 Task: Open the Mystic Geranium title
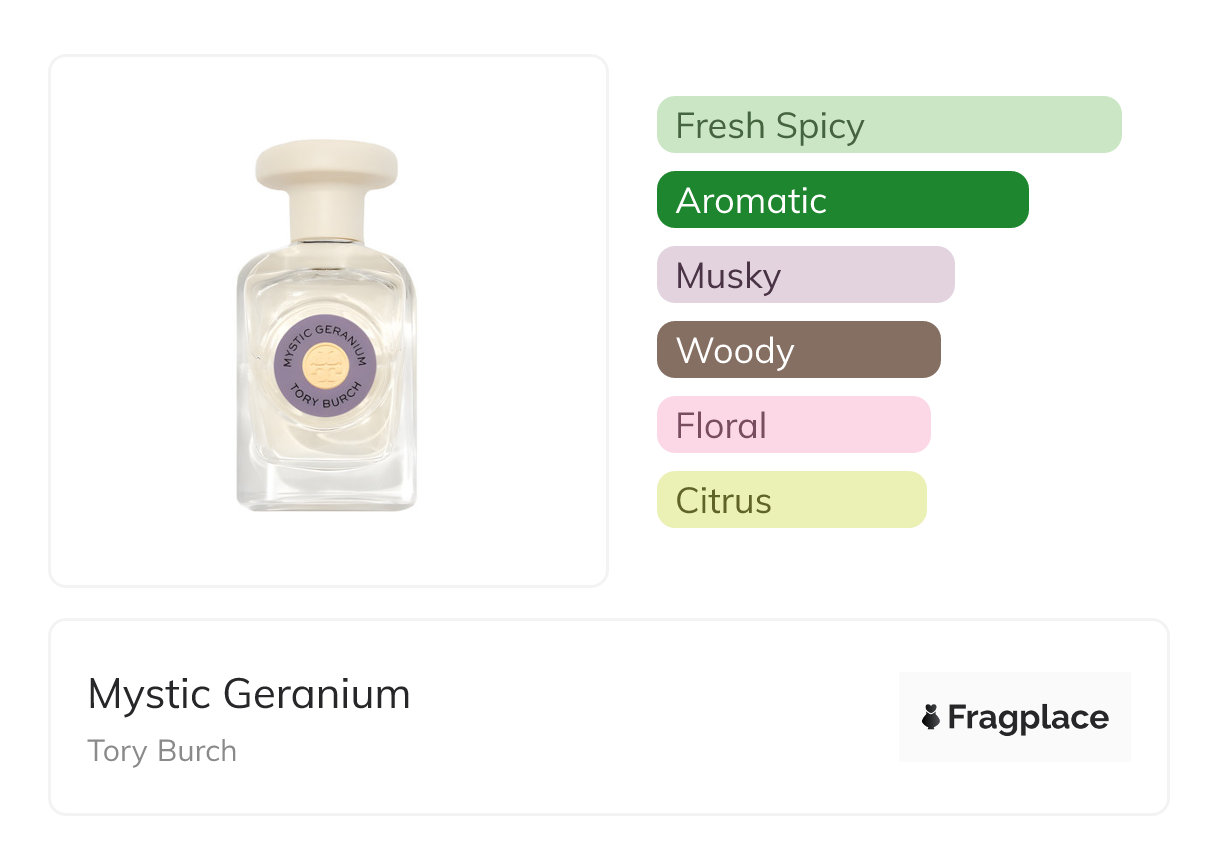(249, 694)
